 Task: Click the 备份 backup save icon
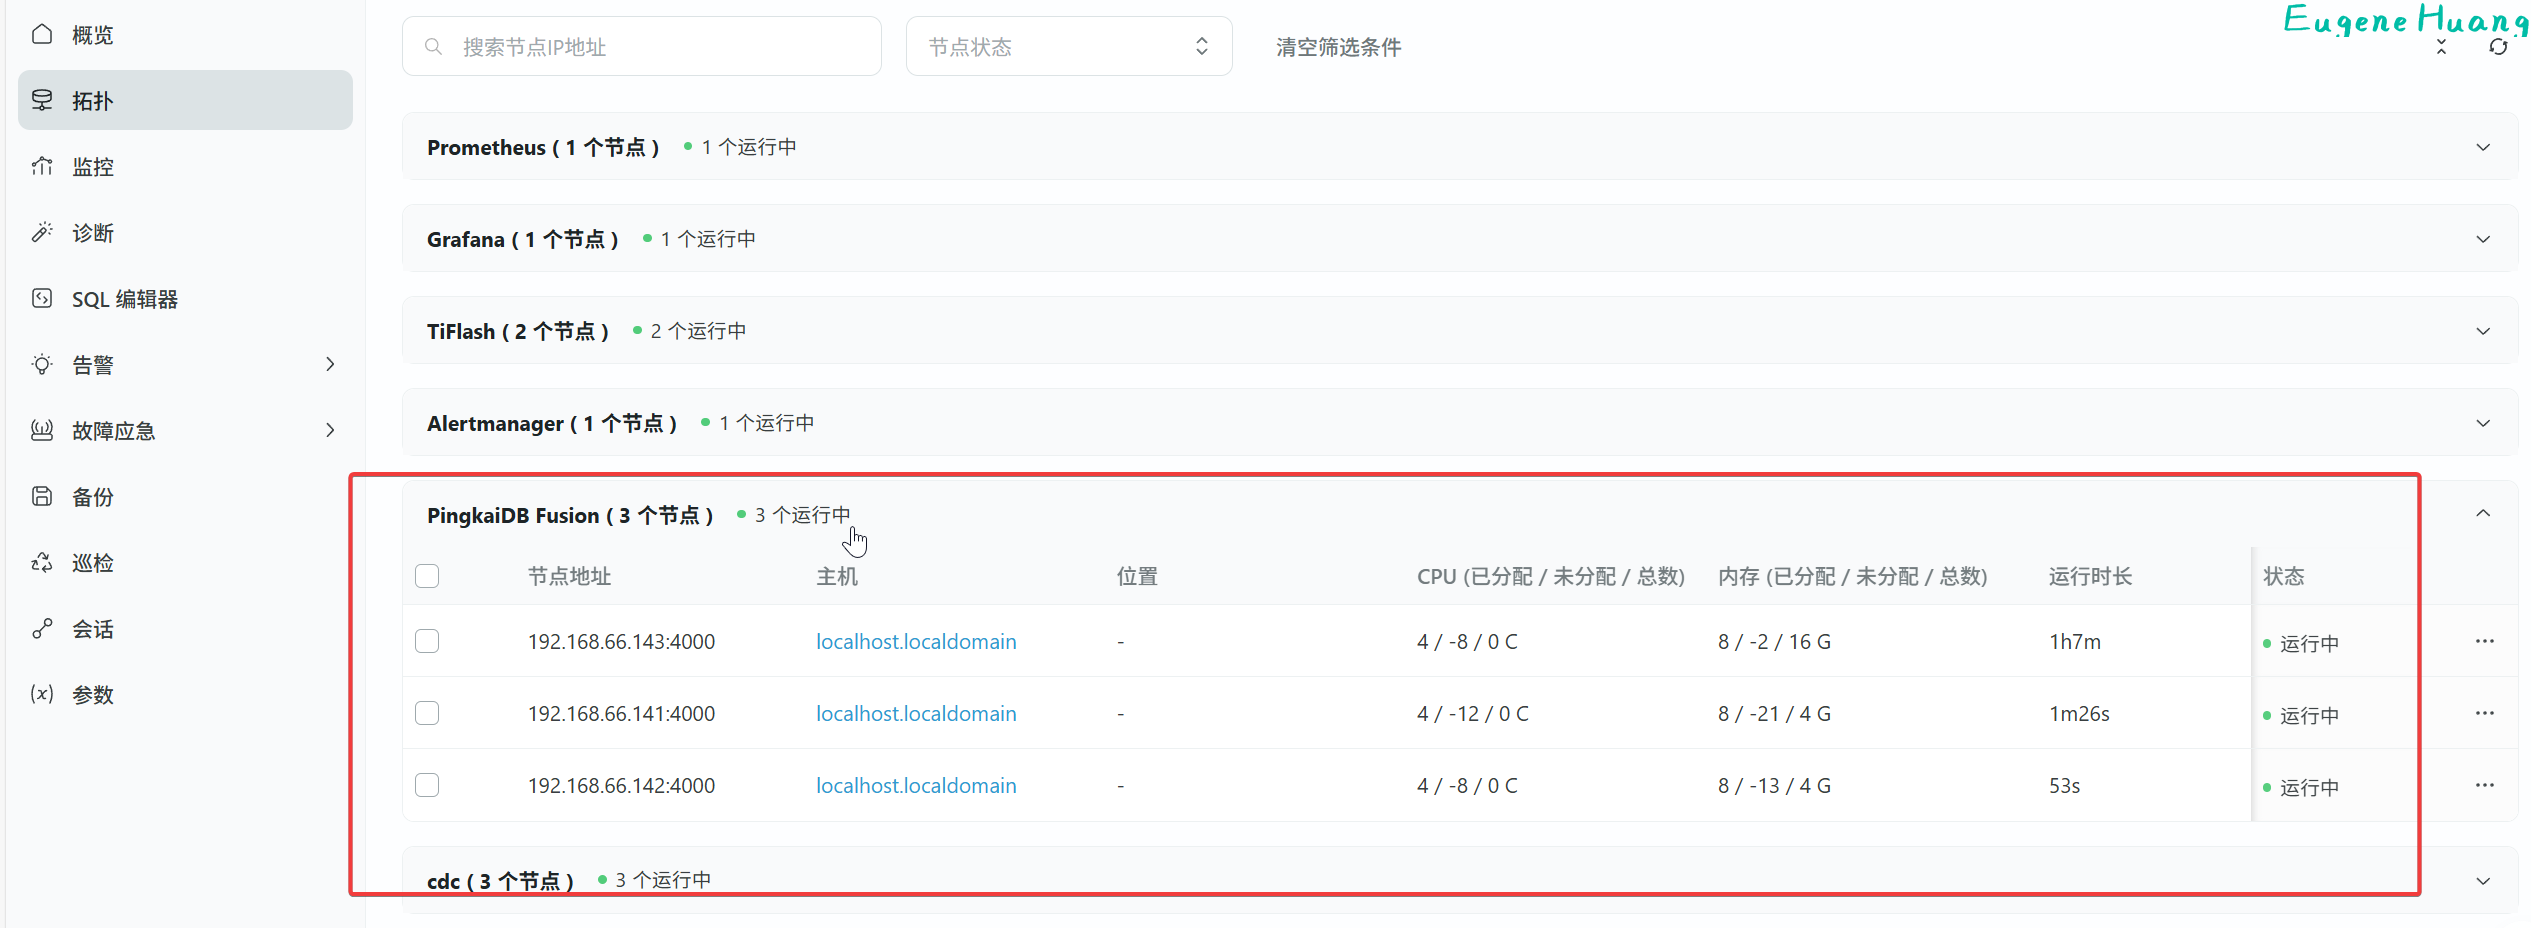pyautogui.click(x=42, y=496)
